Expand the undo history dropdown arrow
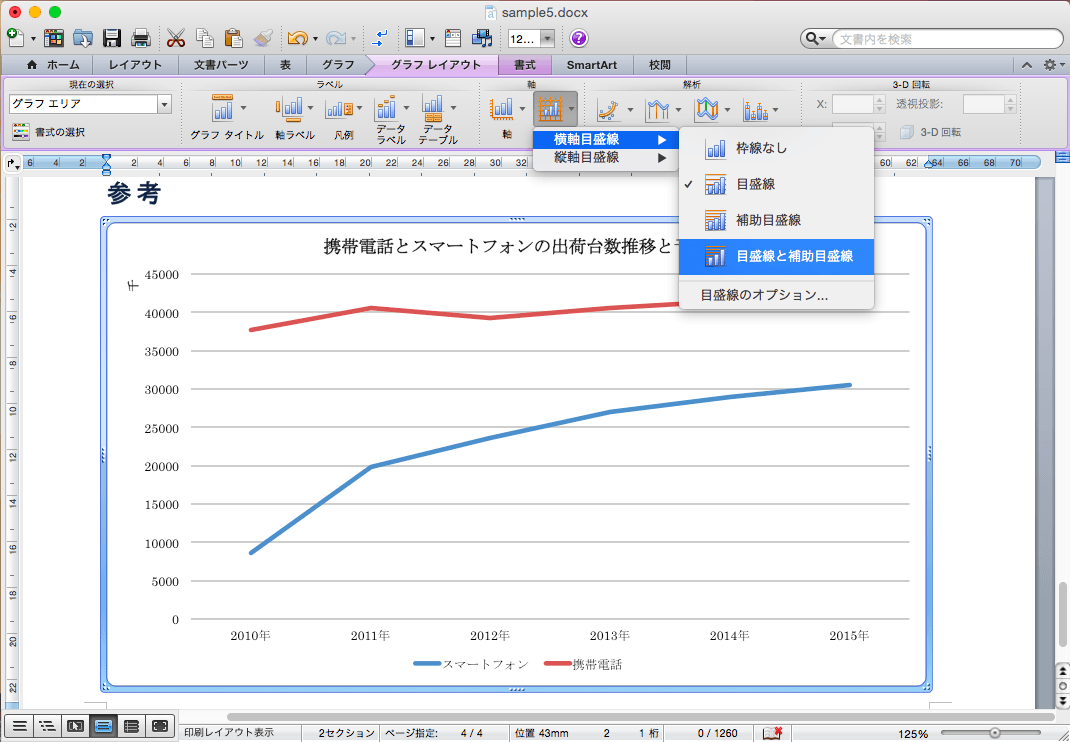Screen dimensions: 1070x742 [315, 39]
